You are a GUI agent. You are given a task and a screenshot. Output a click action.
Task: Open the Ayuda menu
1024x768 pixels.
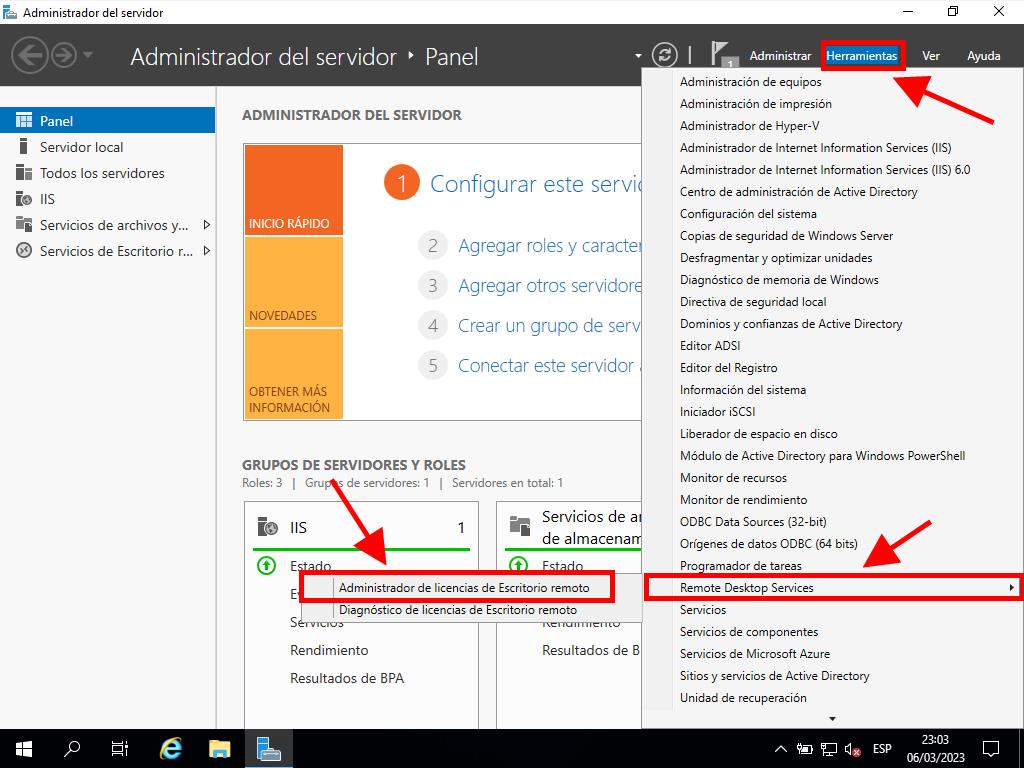[x=984, y=56]
